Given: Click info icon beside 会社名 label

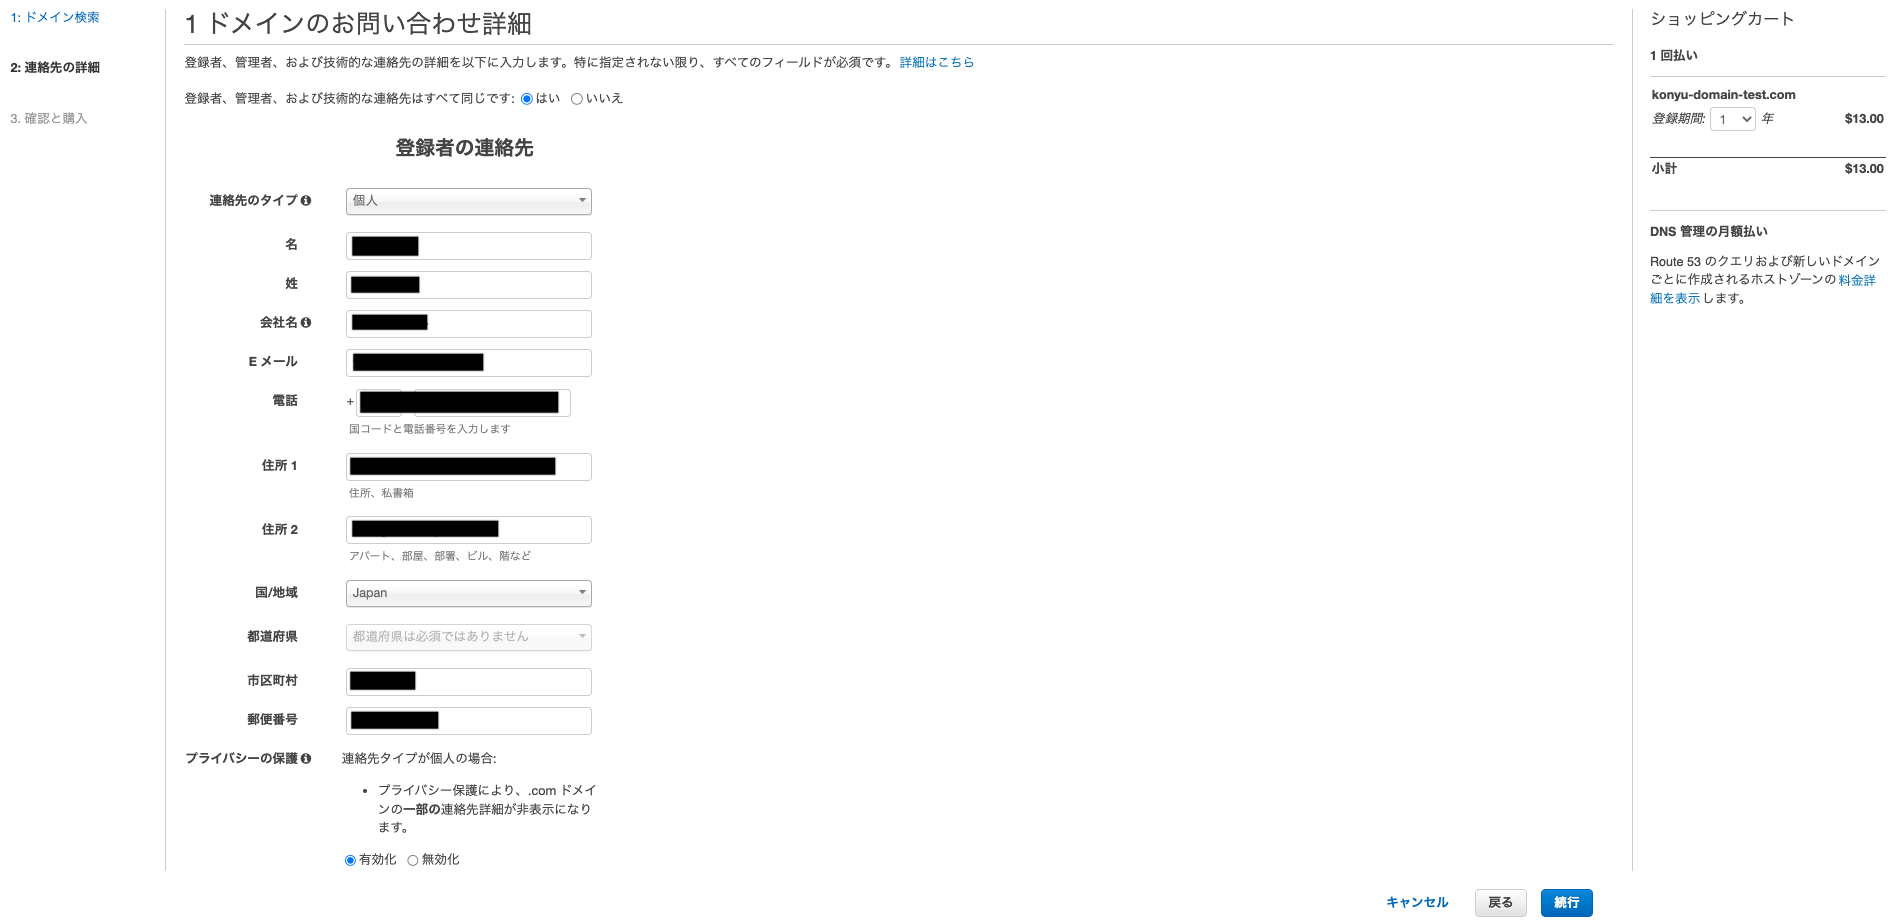Looking at the screenshot, I should (x=306, y=323).
